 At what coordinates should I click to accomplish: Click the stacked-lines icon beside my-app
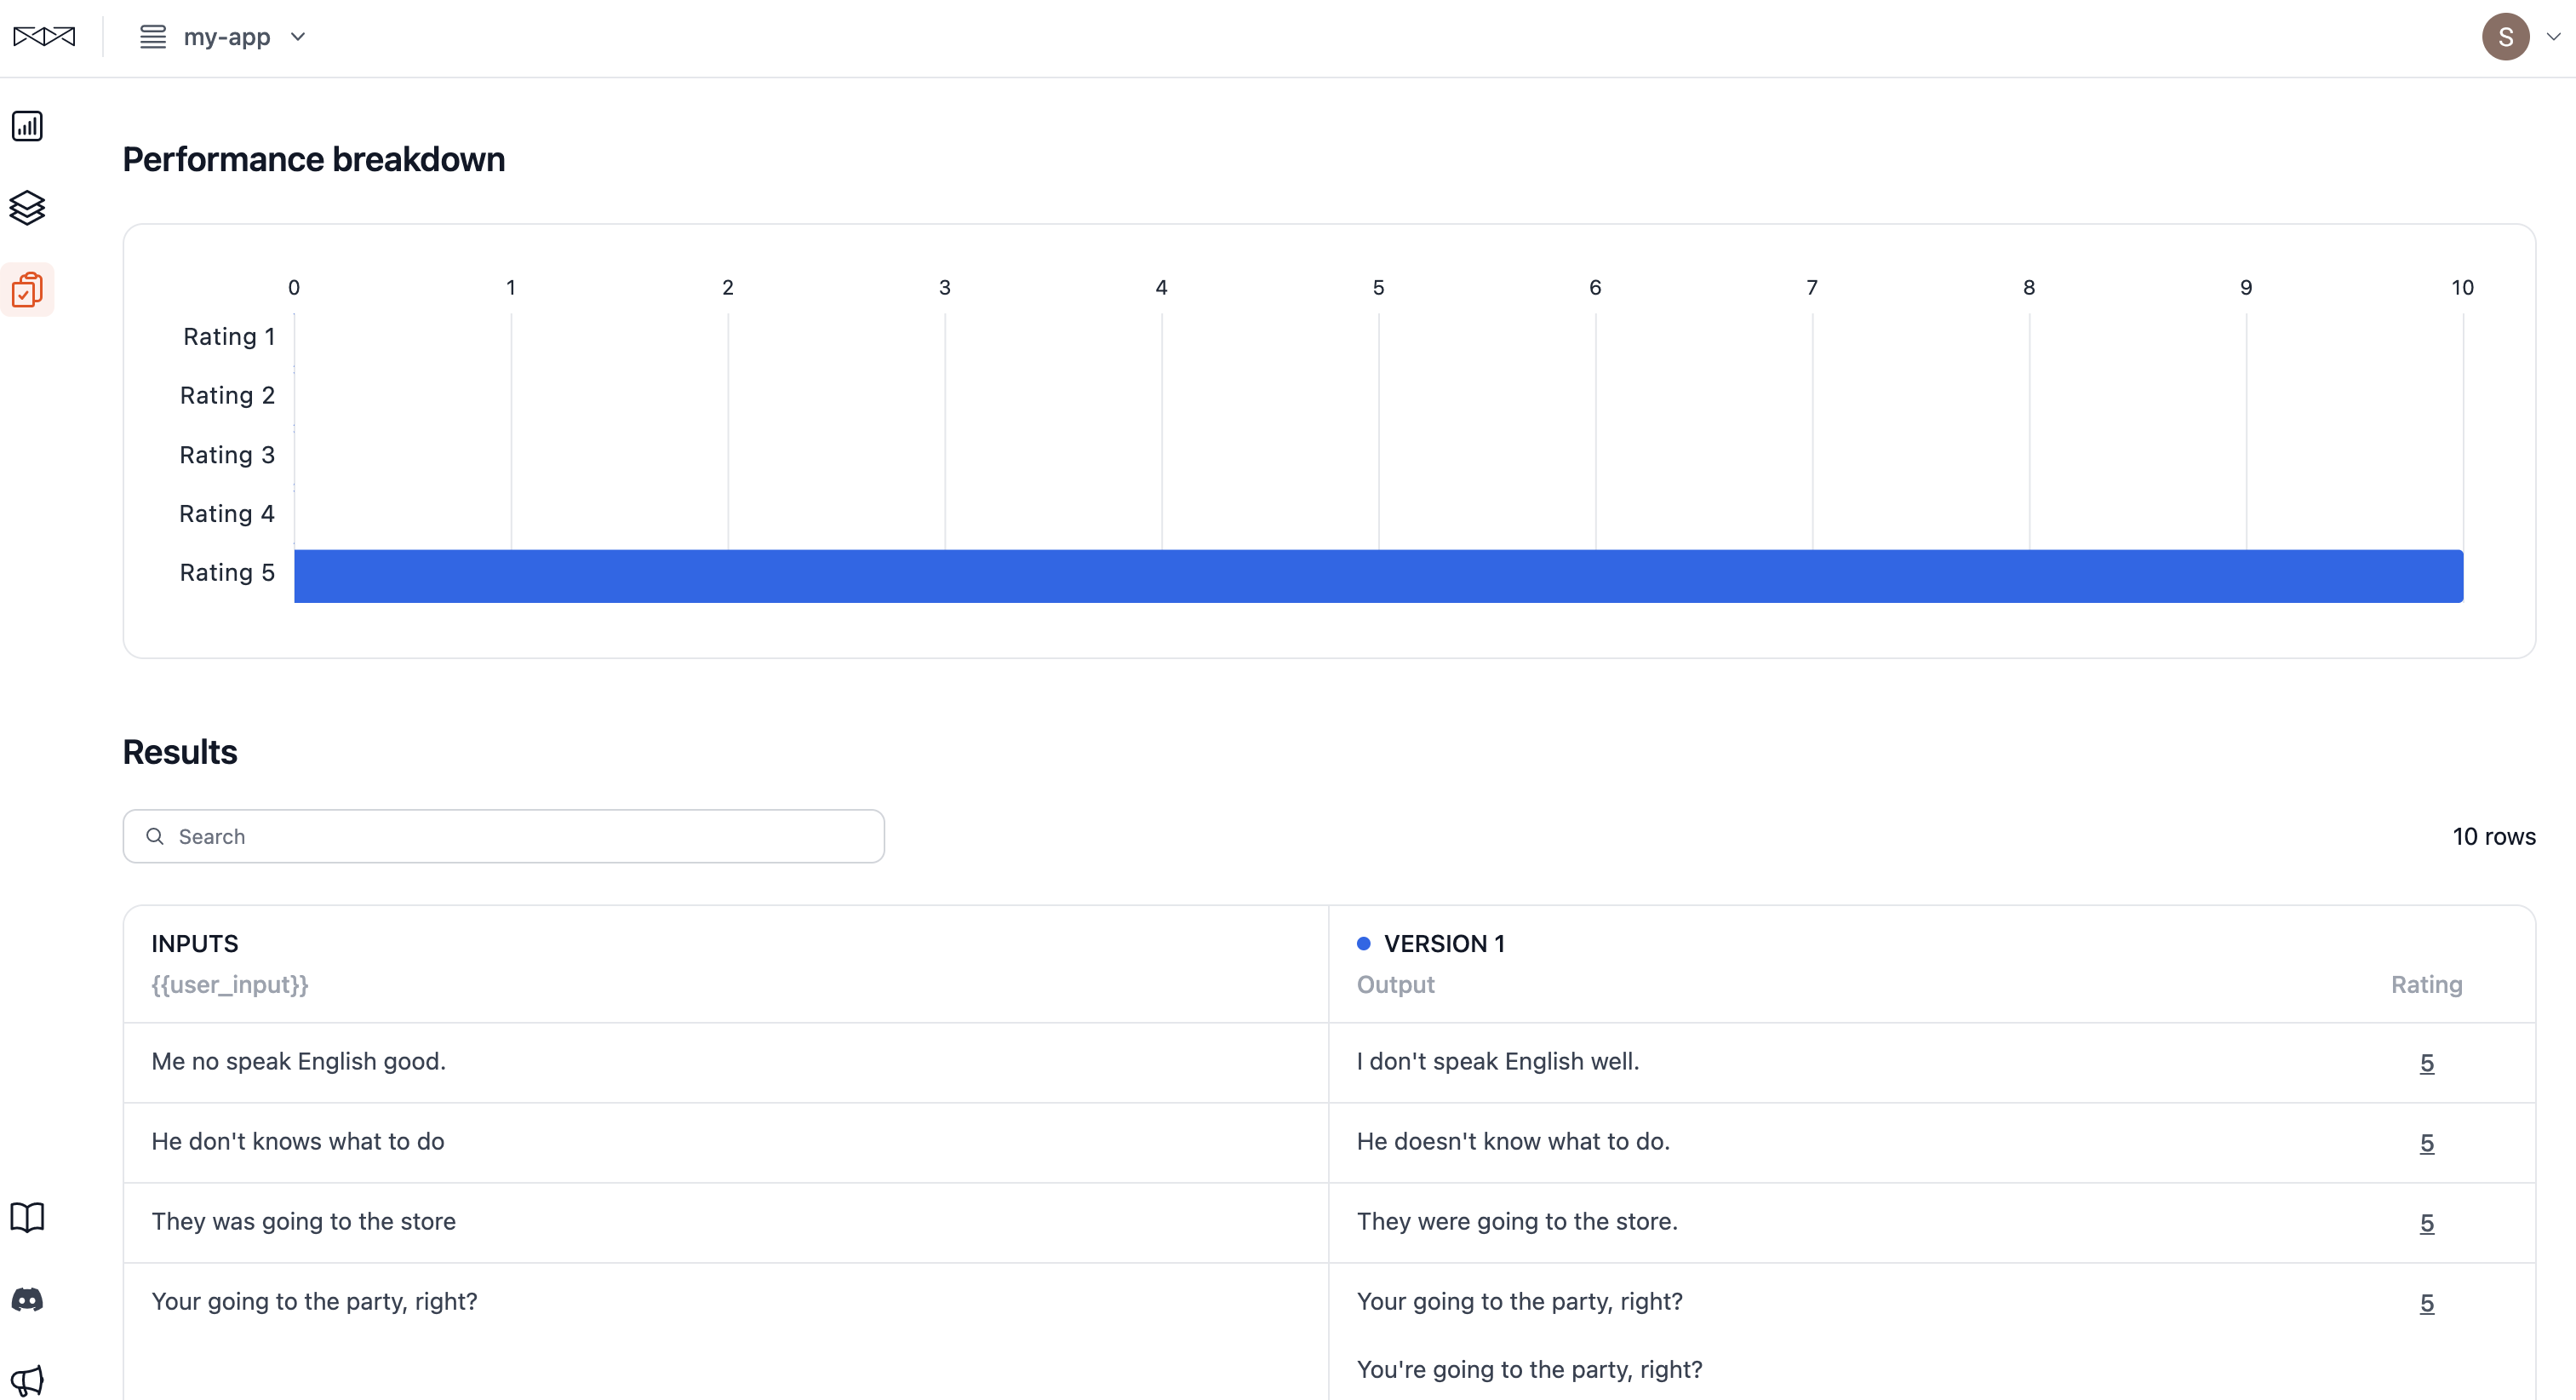tap(152, 37)
